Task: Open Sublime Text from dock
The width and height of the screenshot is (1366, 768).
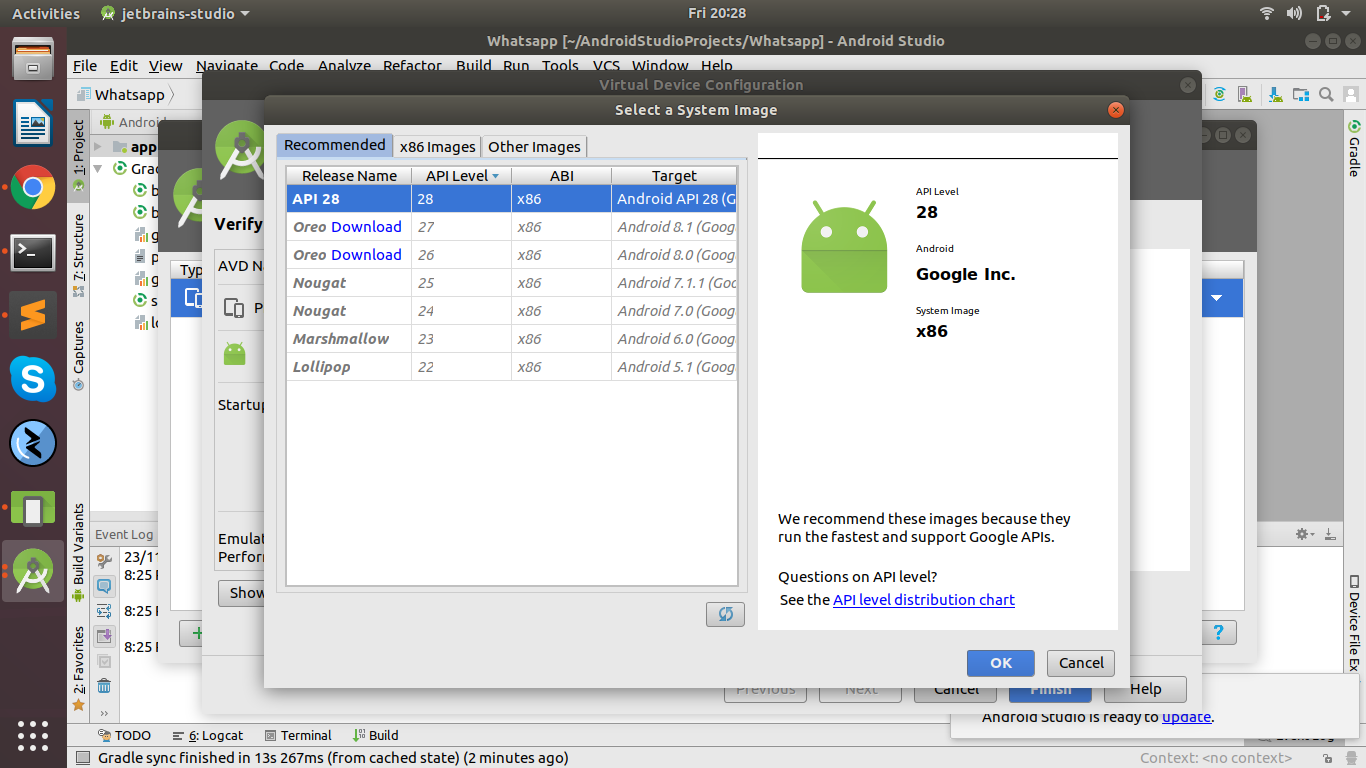Action: 33,316
